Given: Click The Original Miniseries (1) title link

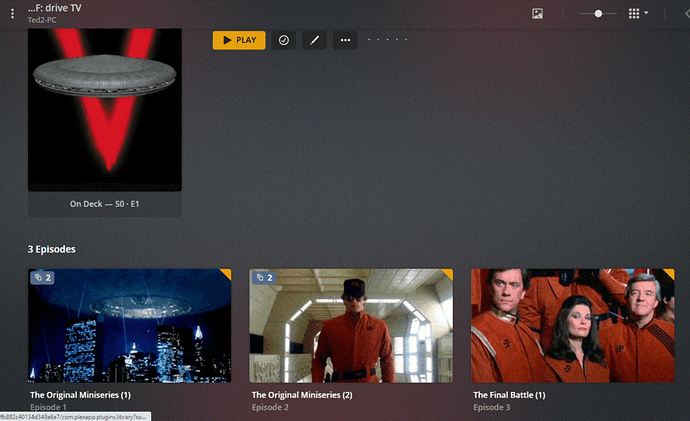Looking at the screenshot, I should [x=81, y=395].
